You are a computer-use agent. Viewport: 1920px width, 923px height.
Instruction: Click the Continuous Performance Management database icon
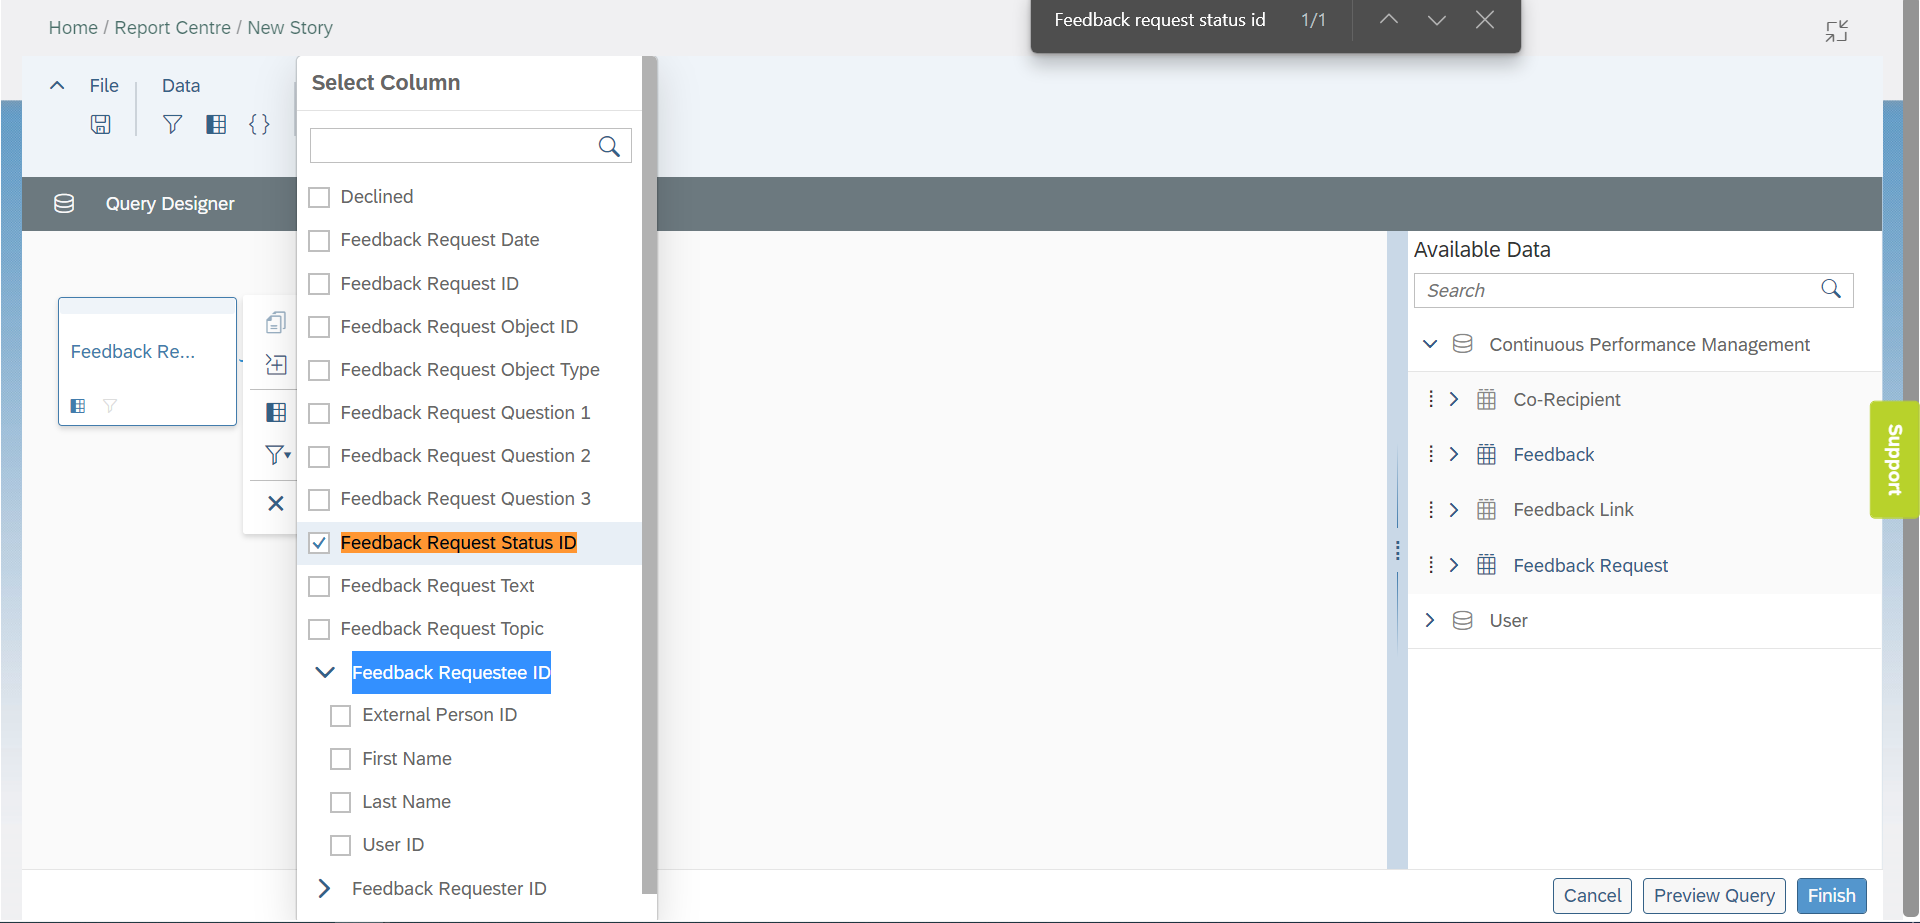pos(1462,344)
